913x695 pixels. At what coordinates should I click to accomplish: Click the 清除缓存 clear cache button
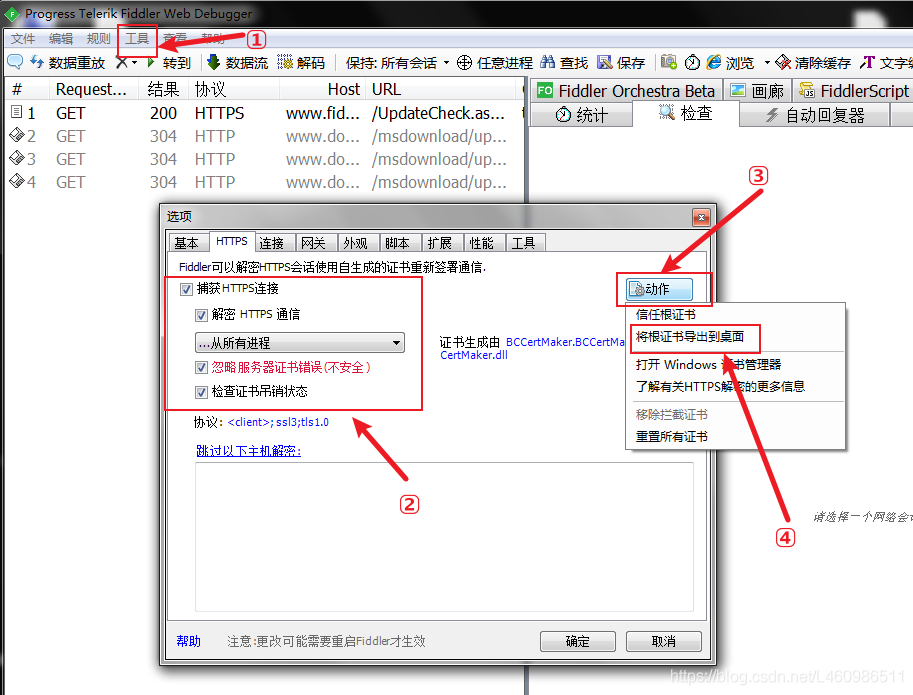pyautogui.click(x=813, y=62)
